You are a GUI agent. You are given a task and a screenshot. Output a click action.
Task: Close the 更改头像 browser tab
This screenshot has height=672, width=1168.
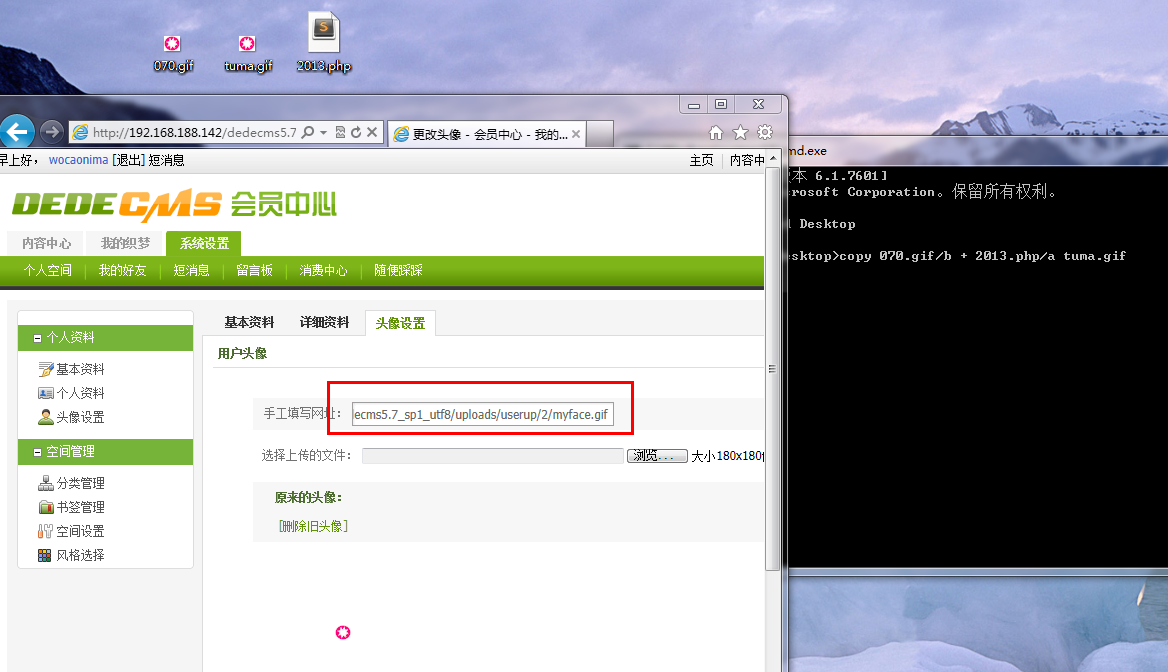click(x=576, y=134)
